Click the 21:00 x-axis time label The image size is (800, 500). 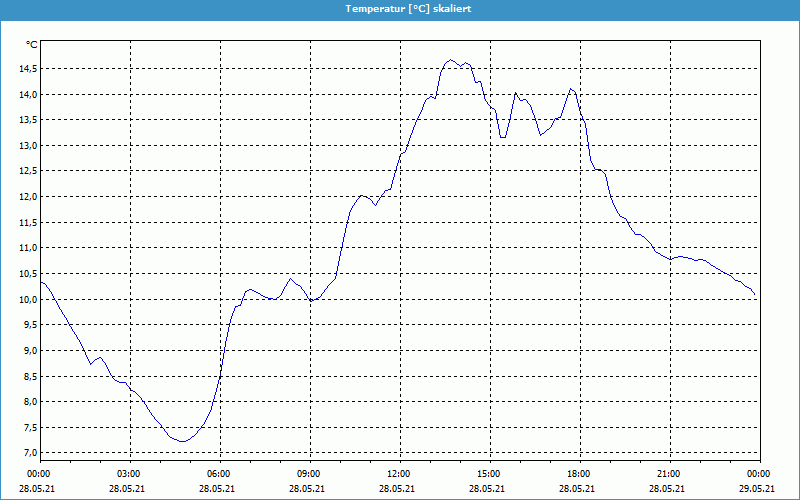pyautogui.click(x=669, y=474)
